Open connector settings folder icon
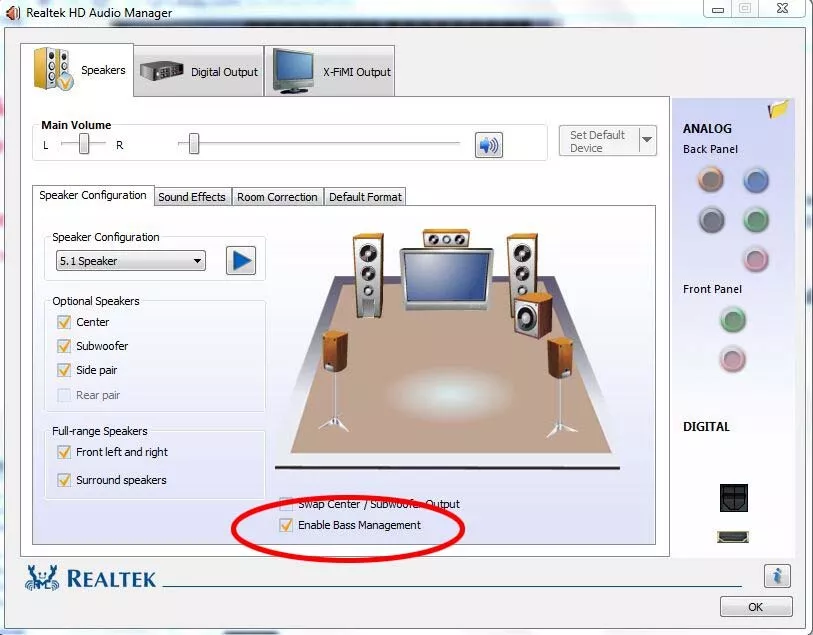813x635 pixels. [x=778, y=108]
